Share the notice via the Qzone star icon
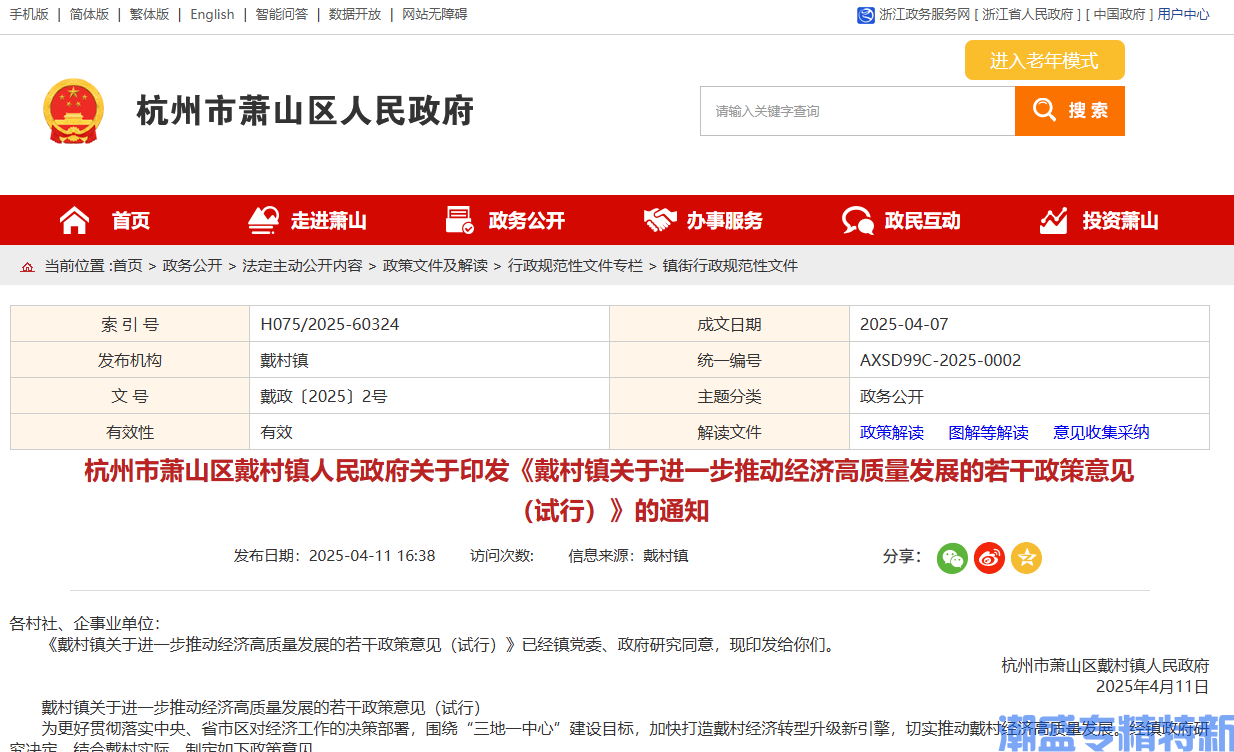 point(1026,558)
